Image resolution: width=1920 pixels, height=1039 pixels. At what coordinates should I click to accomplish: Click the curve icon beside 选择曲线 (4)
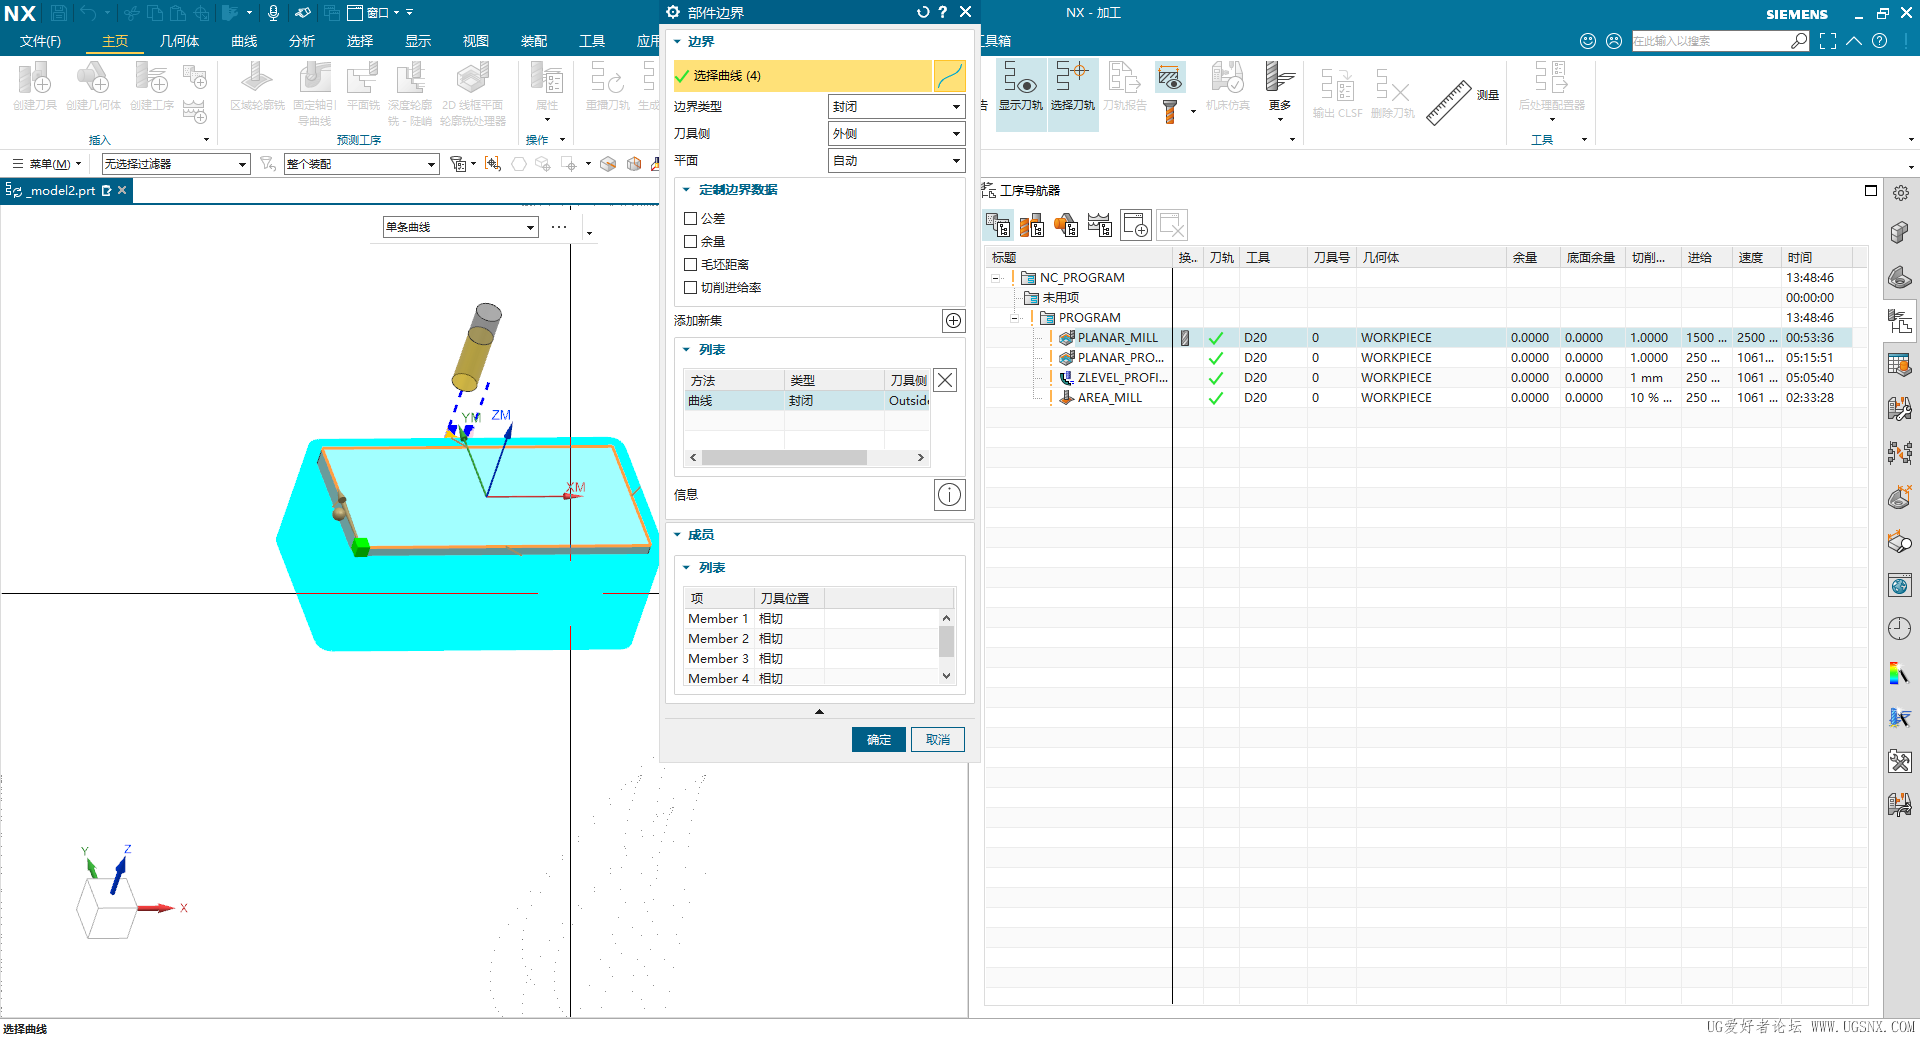(949, 76)
